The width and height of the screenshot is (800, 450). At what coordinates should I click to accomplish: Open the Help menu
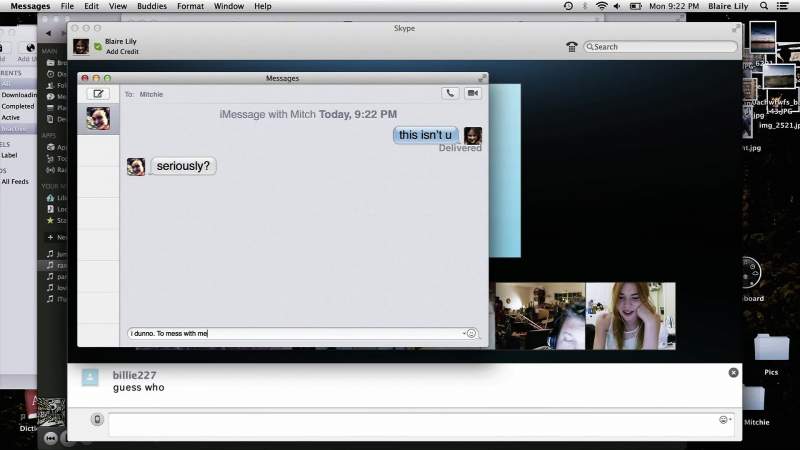click(263, 6)
